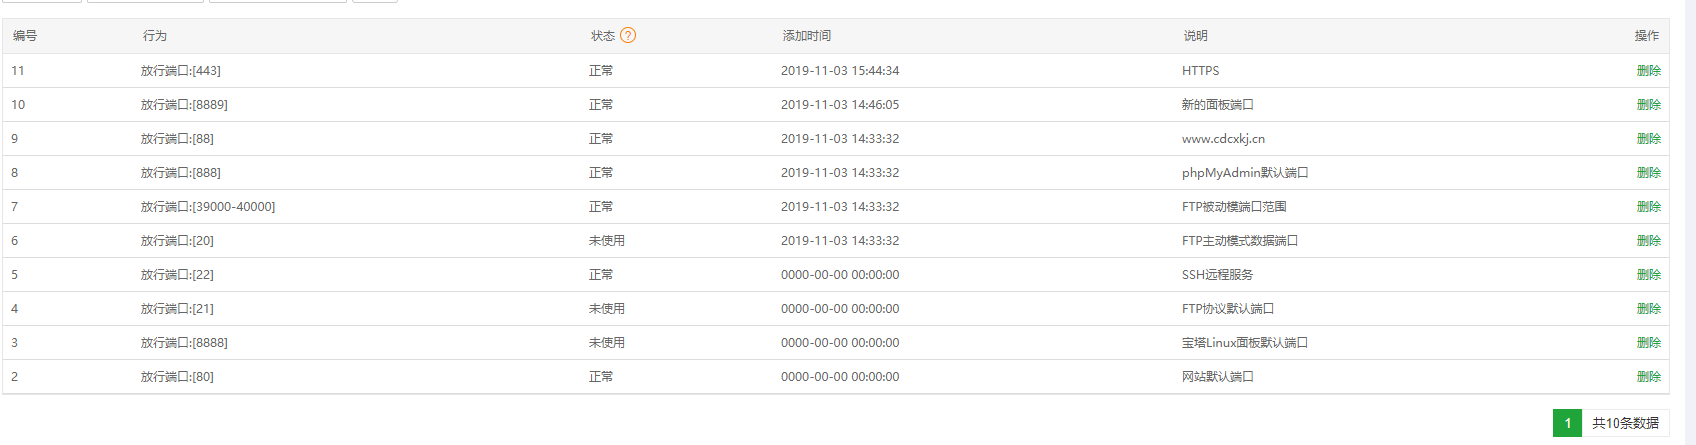Click the www.cdcxkj.cn description text

click(x=1223, y=139)
